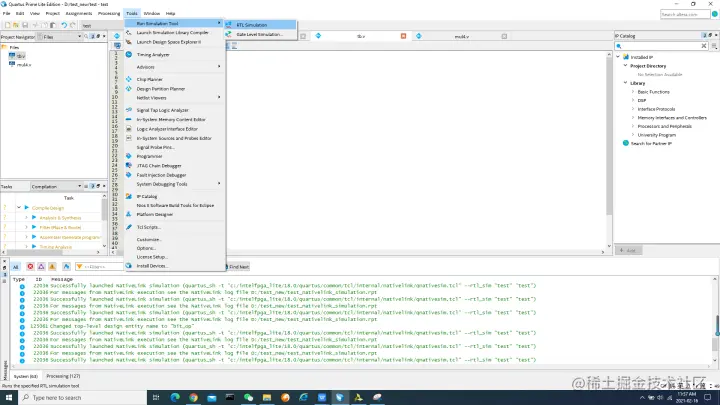Click the Undo arrow toolbar icon
This screenshot has width=720, height=405.
(64, 25)
